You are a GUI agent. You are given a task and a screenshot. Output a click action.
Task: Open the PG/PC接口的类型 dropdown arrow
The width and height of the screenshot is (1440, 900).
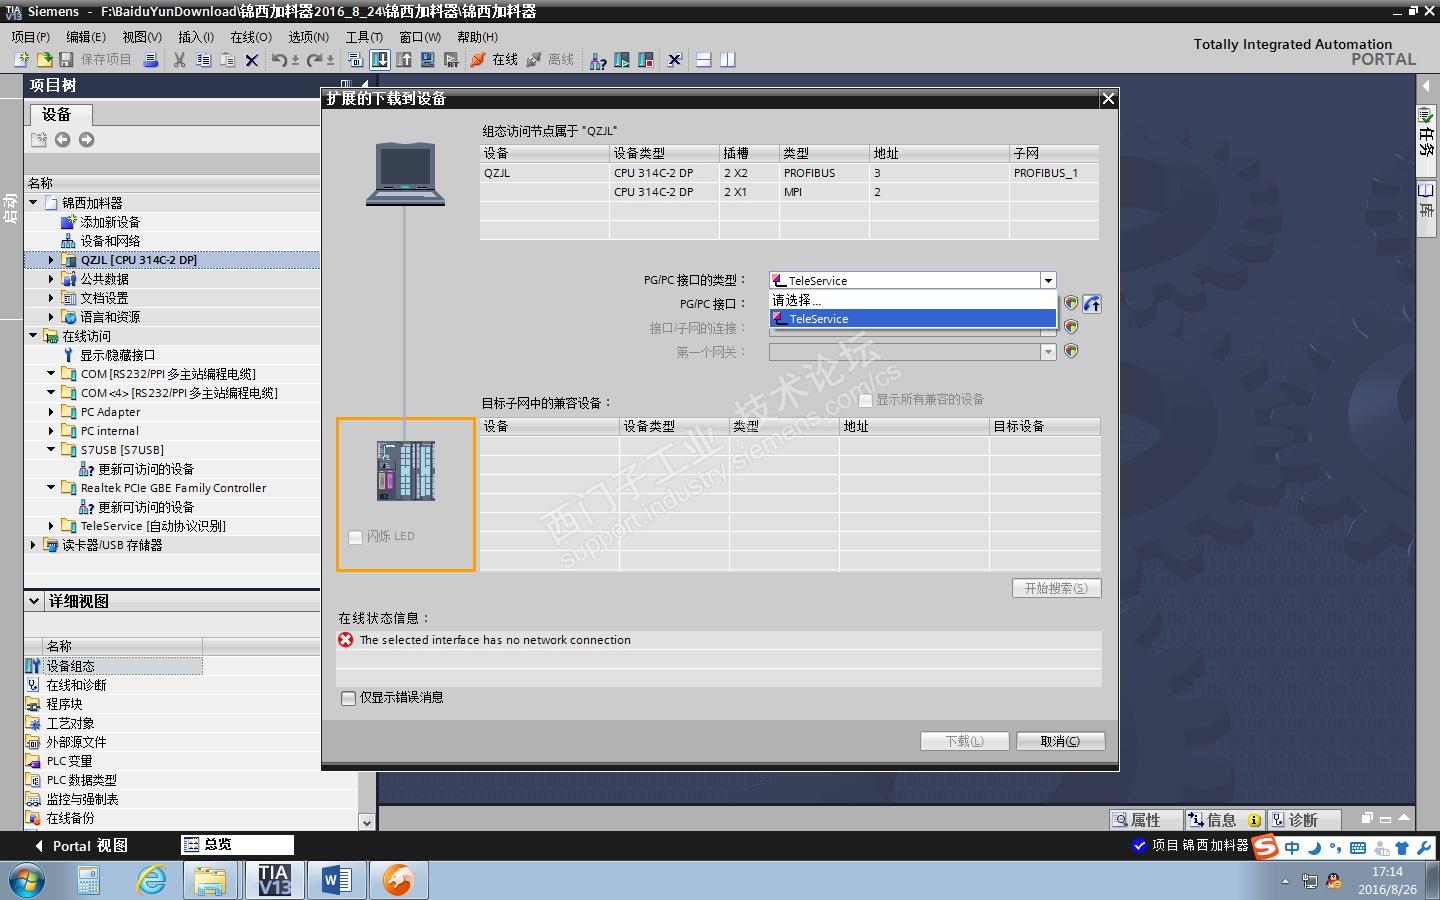(1048, 281)
